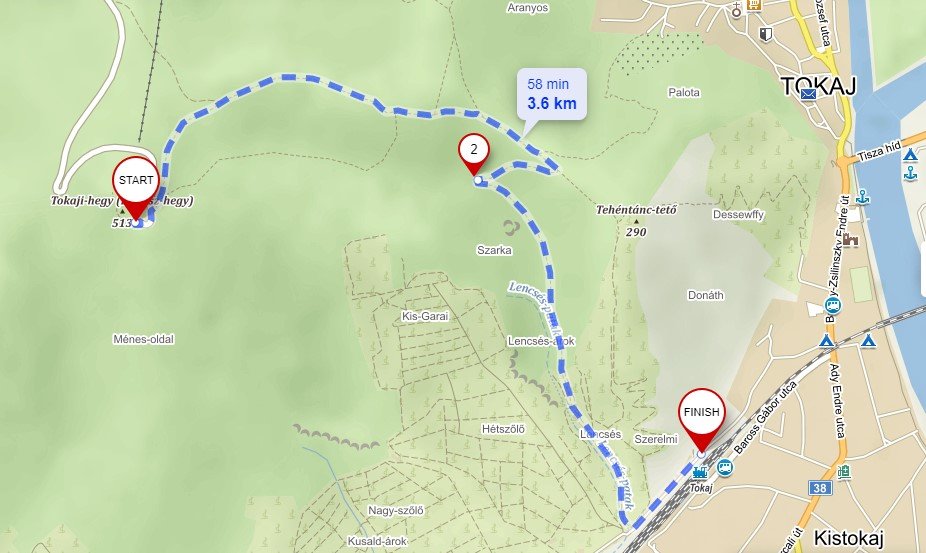Image resolution: width=926 pixels, height=553 pixels.
Task: Open the 58 min 3.6 km route bubble
Action: 552,95
